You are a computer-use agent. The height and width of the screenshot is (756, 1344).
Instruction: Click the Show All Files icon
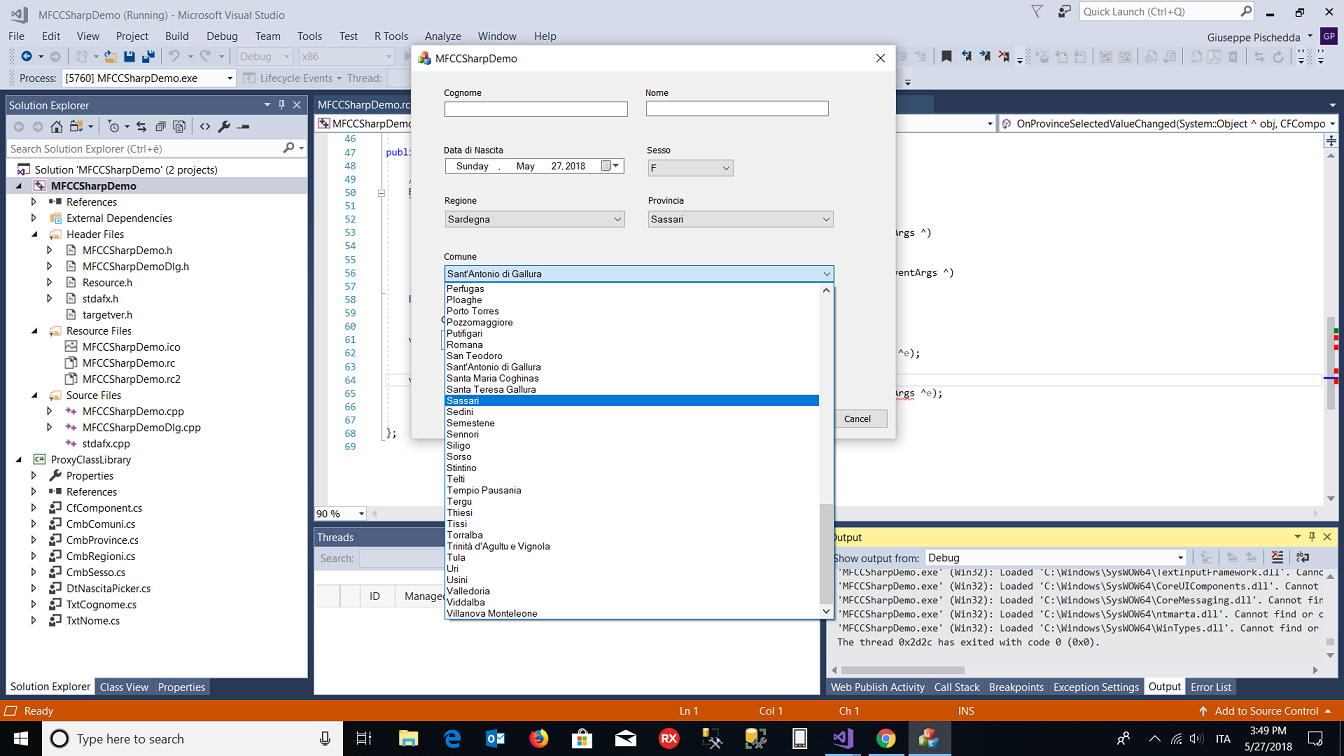tap(179, 127)
